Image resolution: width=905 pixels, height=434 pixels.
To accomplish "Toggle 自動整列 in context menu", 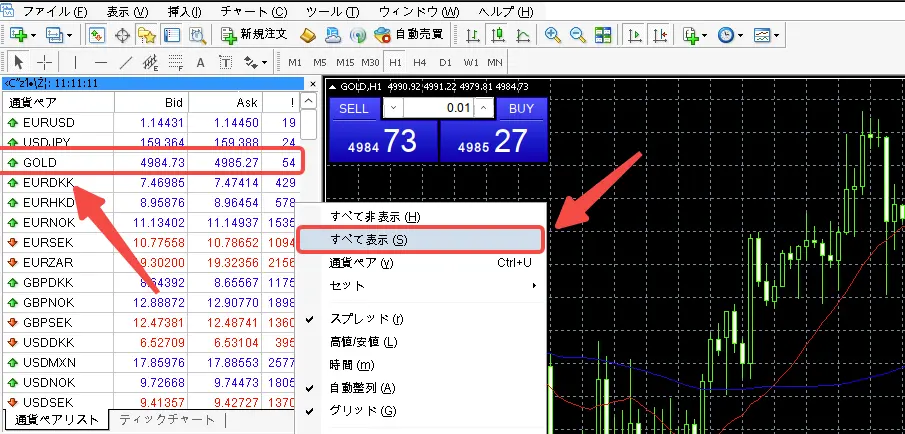I will (x=421, y=388).
